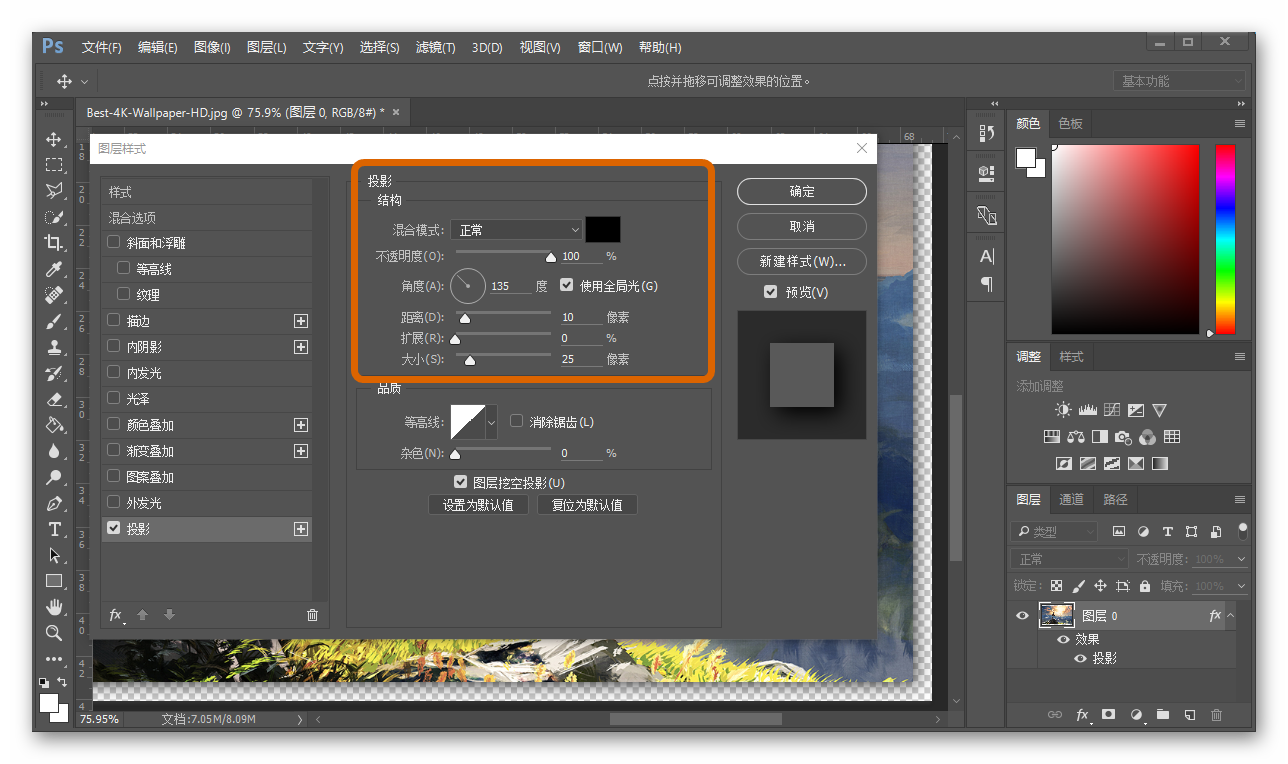
Task: Click the fx icon in Layer Style dialog bottom
Action: click(x=116, y=615)
